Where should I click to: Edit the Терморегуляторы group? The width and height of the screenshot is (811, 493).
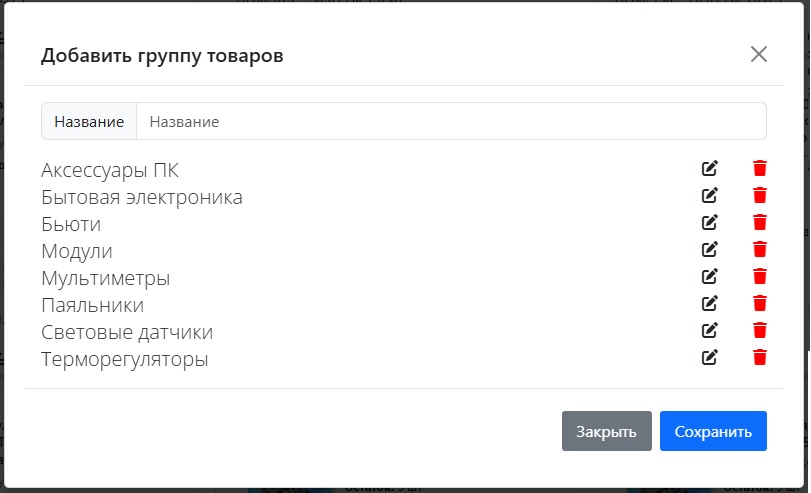click(710, 357)
